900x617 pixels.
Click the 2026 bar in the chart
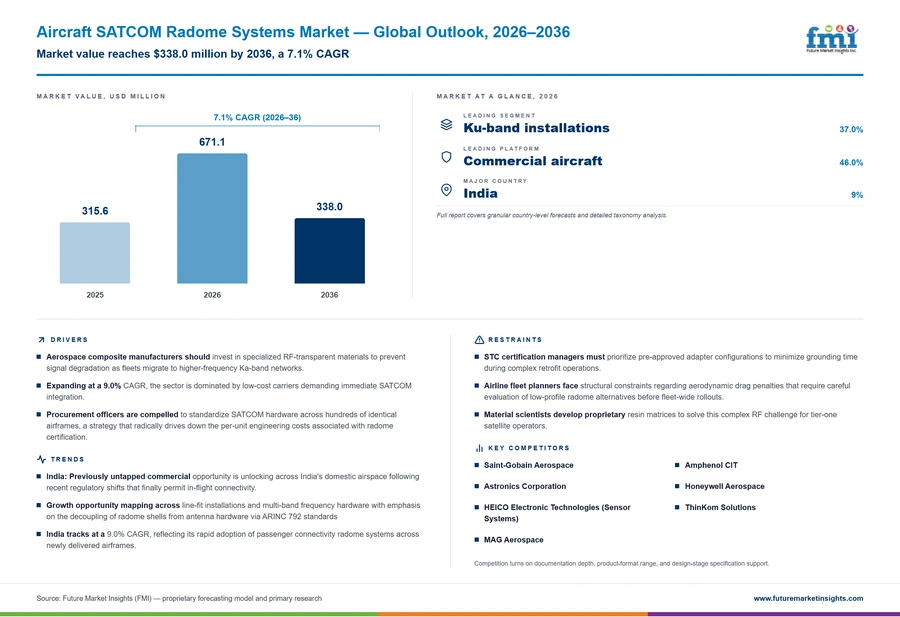[212, 218]
